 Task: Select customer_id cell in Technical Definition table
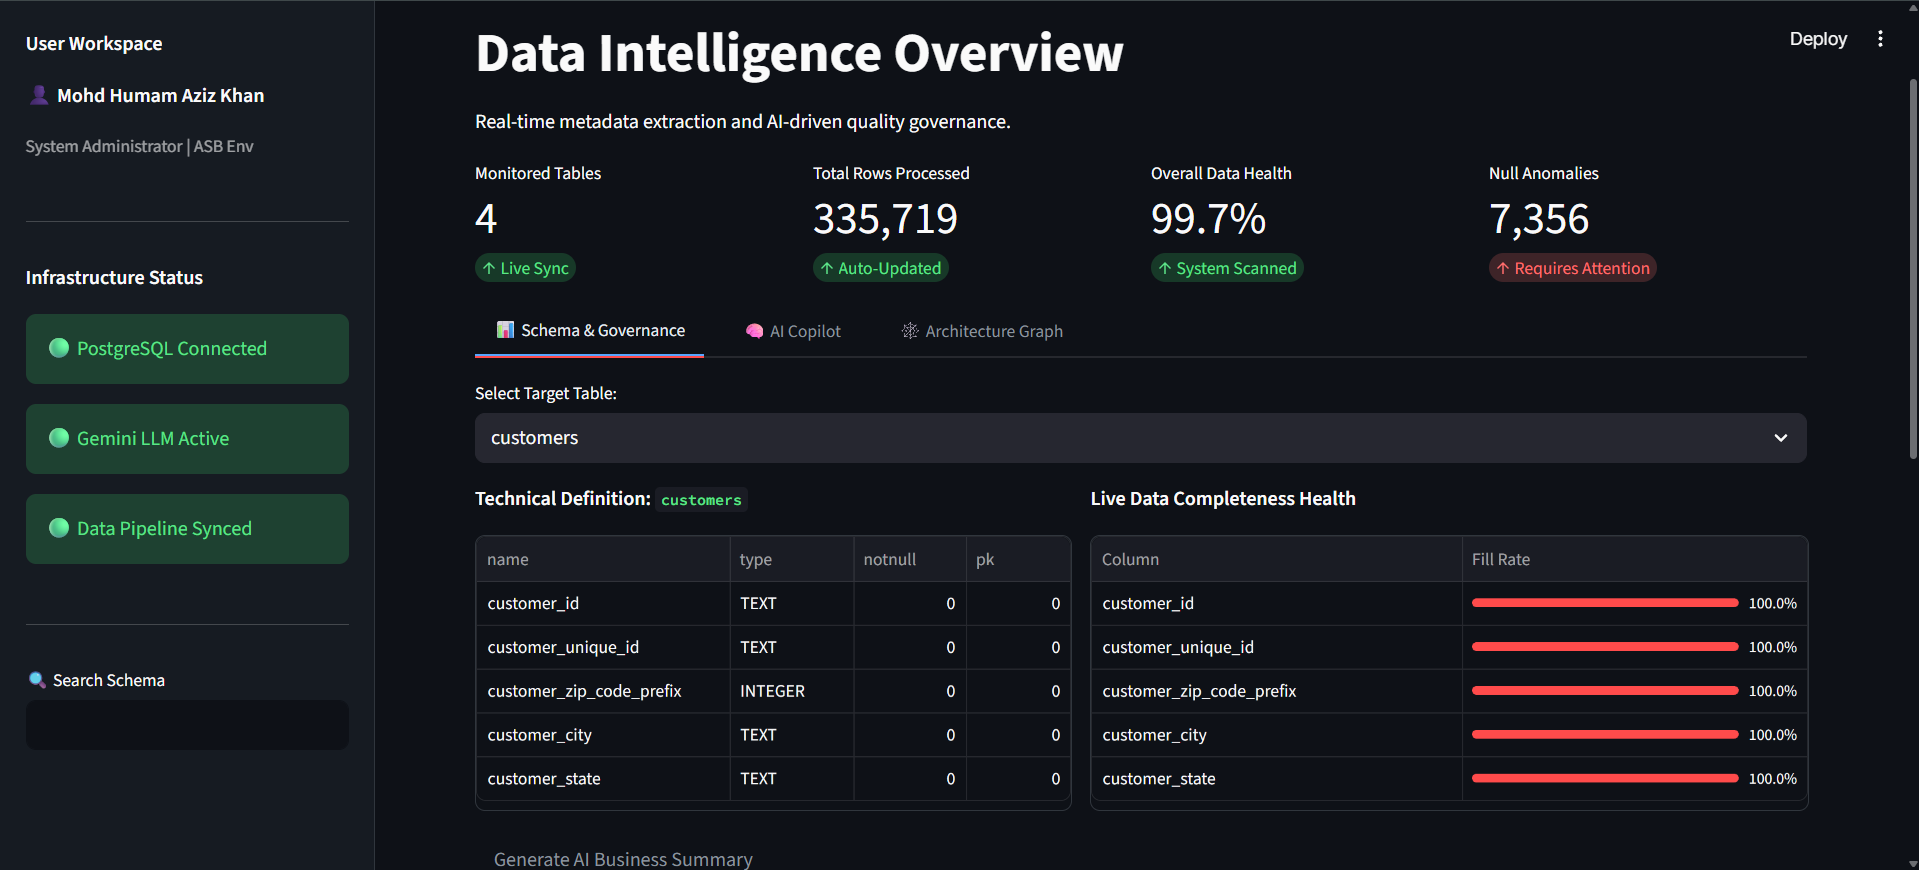pos(603,603)
